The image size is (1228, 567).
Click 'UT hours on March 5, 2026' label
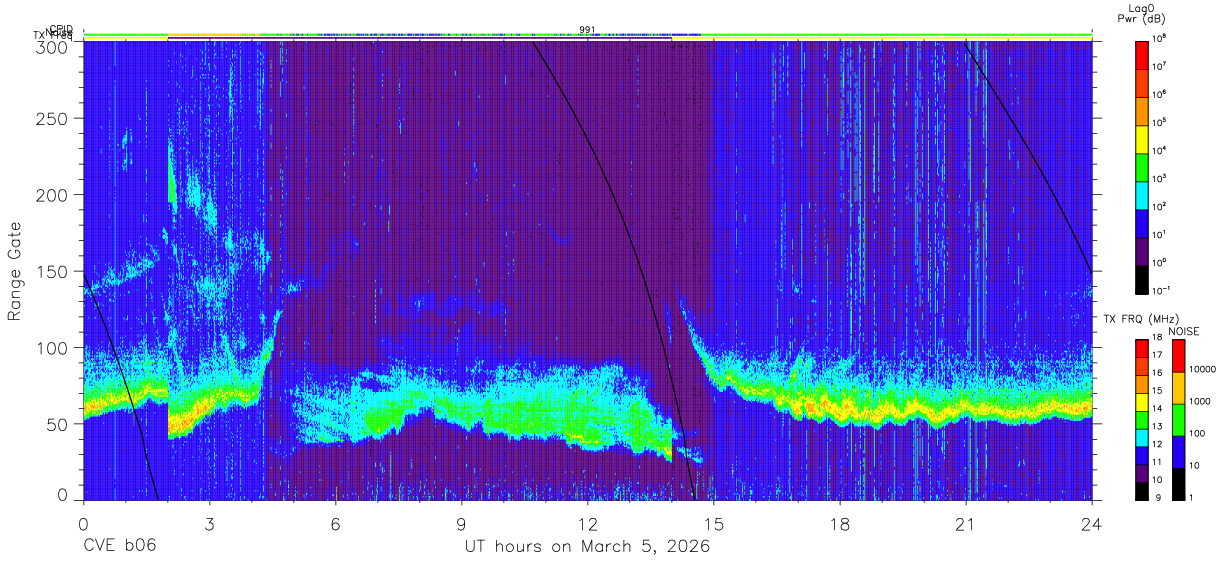click(587, 547)
